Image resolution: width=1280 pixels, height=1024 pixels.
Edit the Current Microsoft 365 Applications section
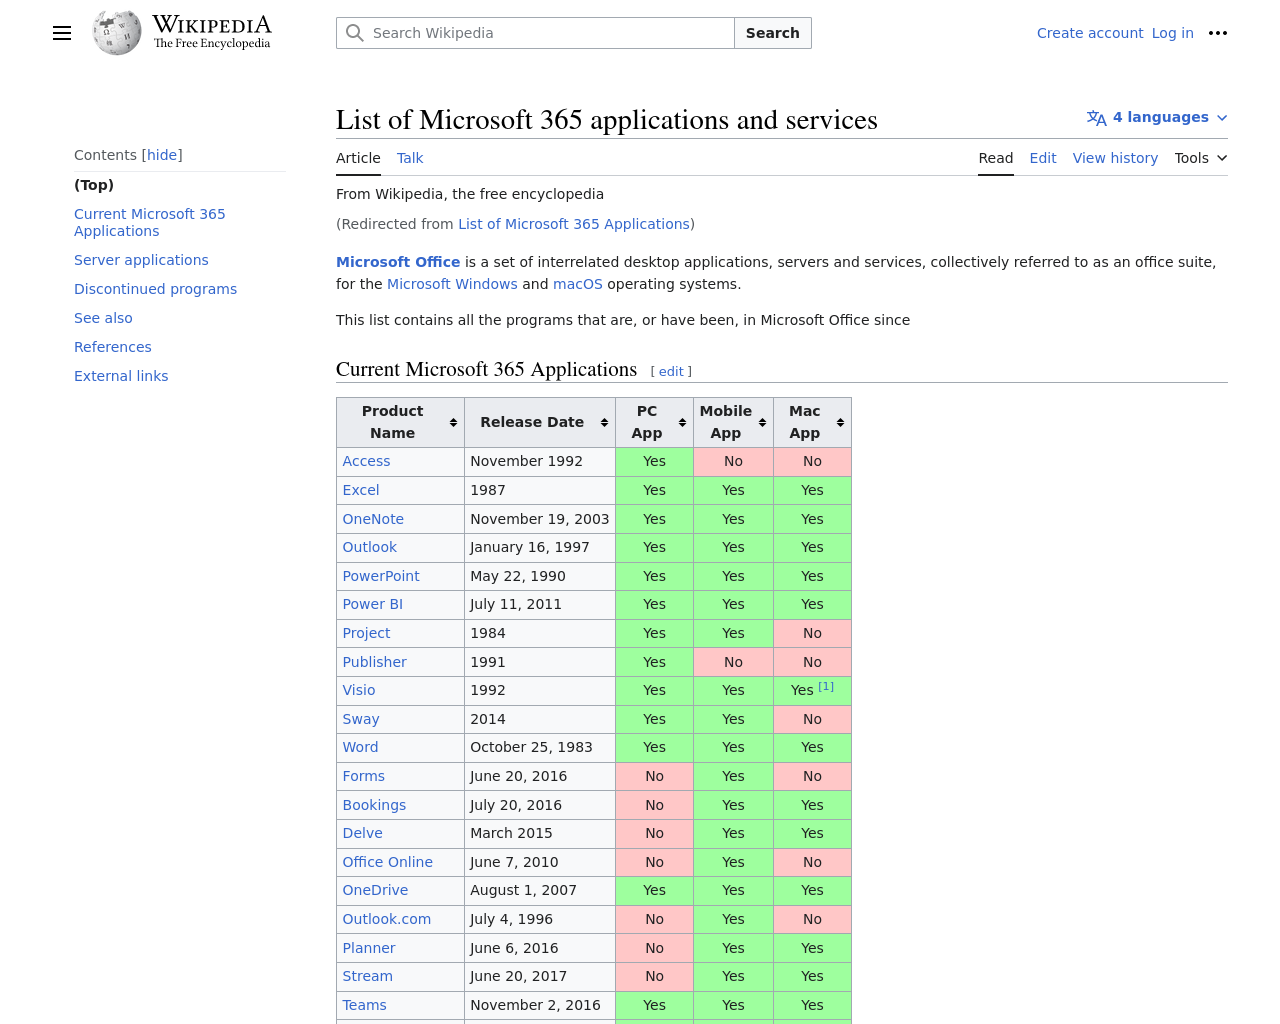[671, 371]
